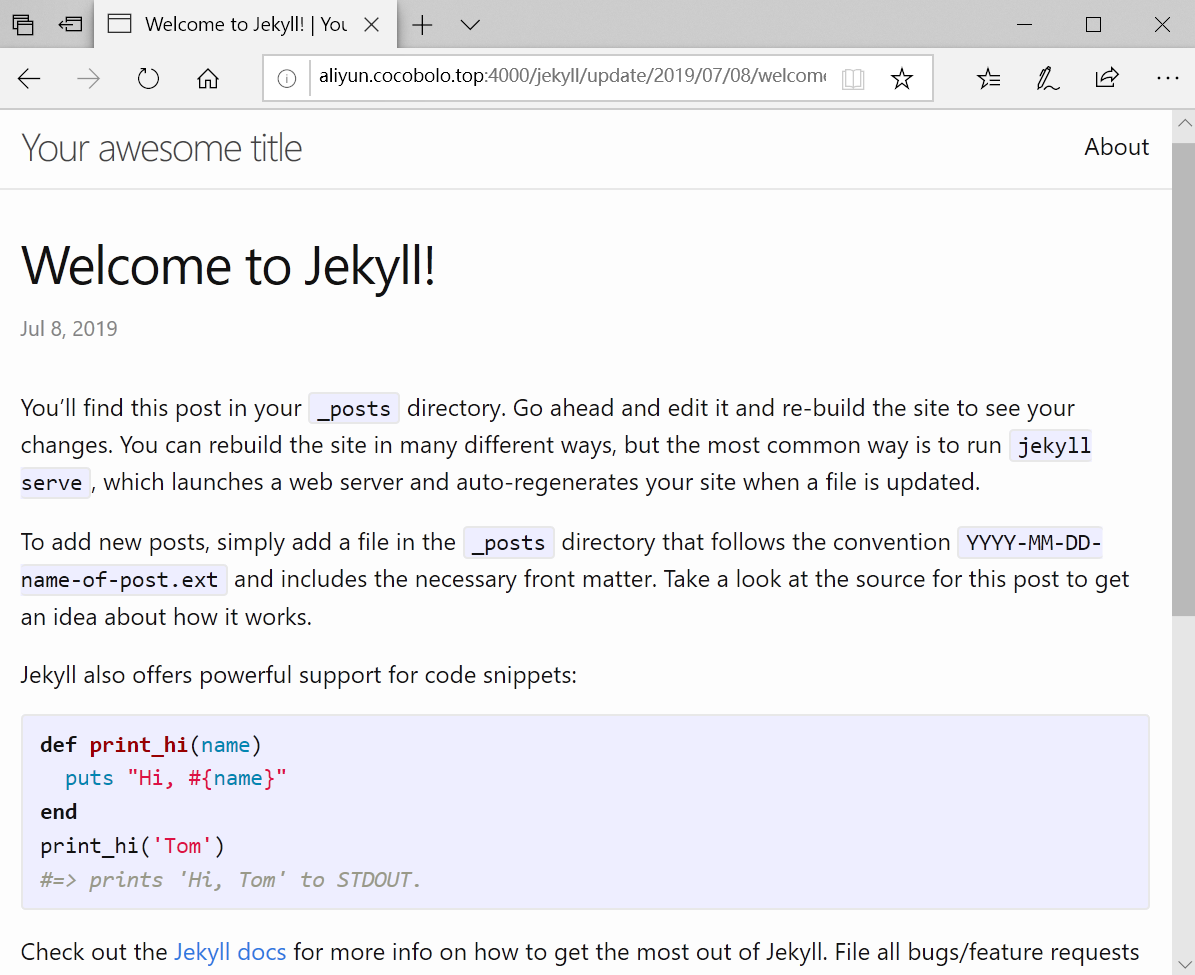Click the Jul 8, 2019 date
1195x975 pixels.
pyautogui.click(x=69, y=329)
